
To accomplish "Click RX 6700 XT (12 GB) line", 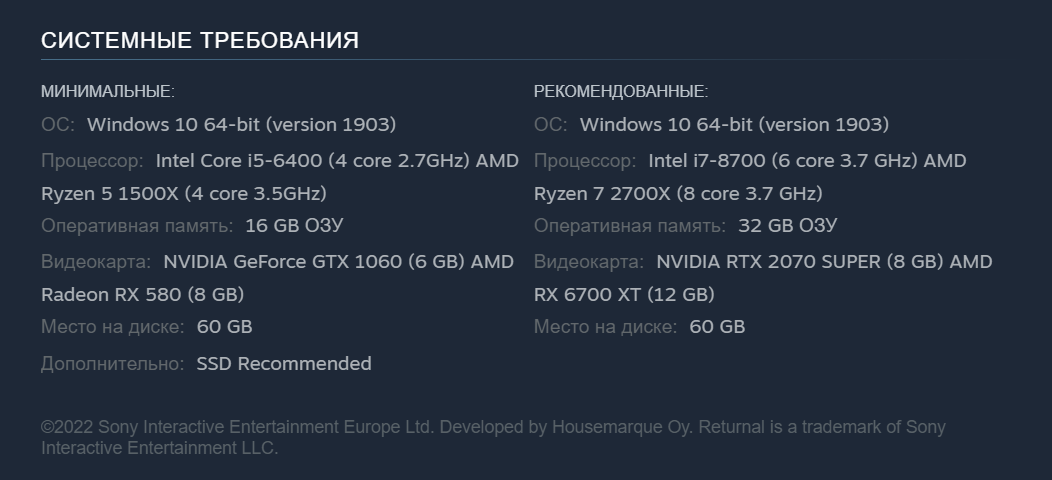I will pos(624,295).
